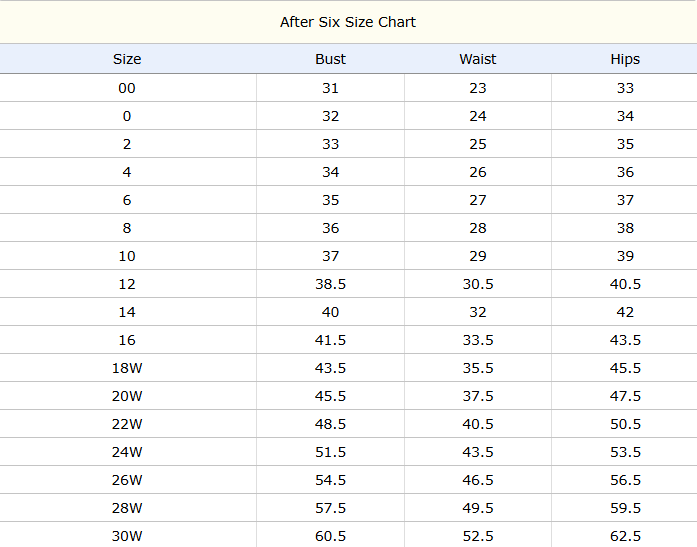Image resolution: width=697 pixels, height=547 pixels.
Task: Select bust value 32 in the size 0 row
Action: (x=330, y=116)
